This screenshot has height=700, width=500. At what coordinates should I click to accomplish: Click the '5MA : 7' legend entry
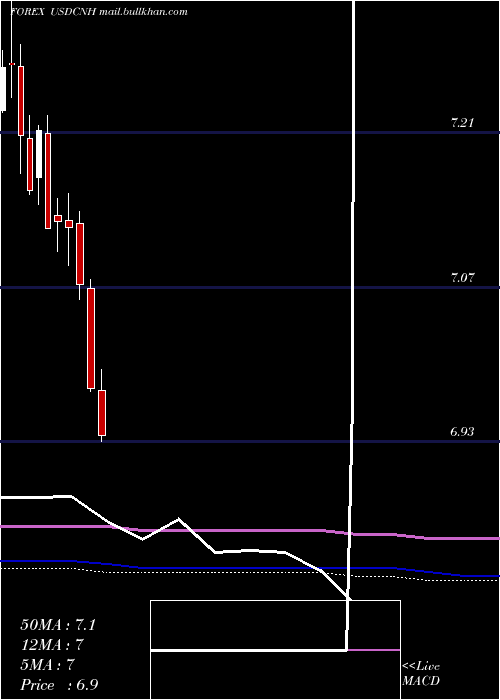tap(47, 665)
